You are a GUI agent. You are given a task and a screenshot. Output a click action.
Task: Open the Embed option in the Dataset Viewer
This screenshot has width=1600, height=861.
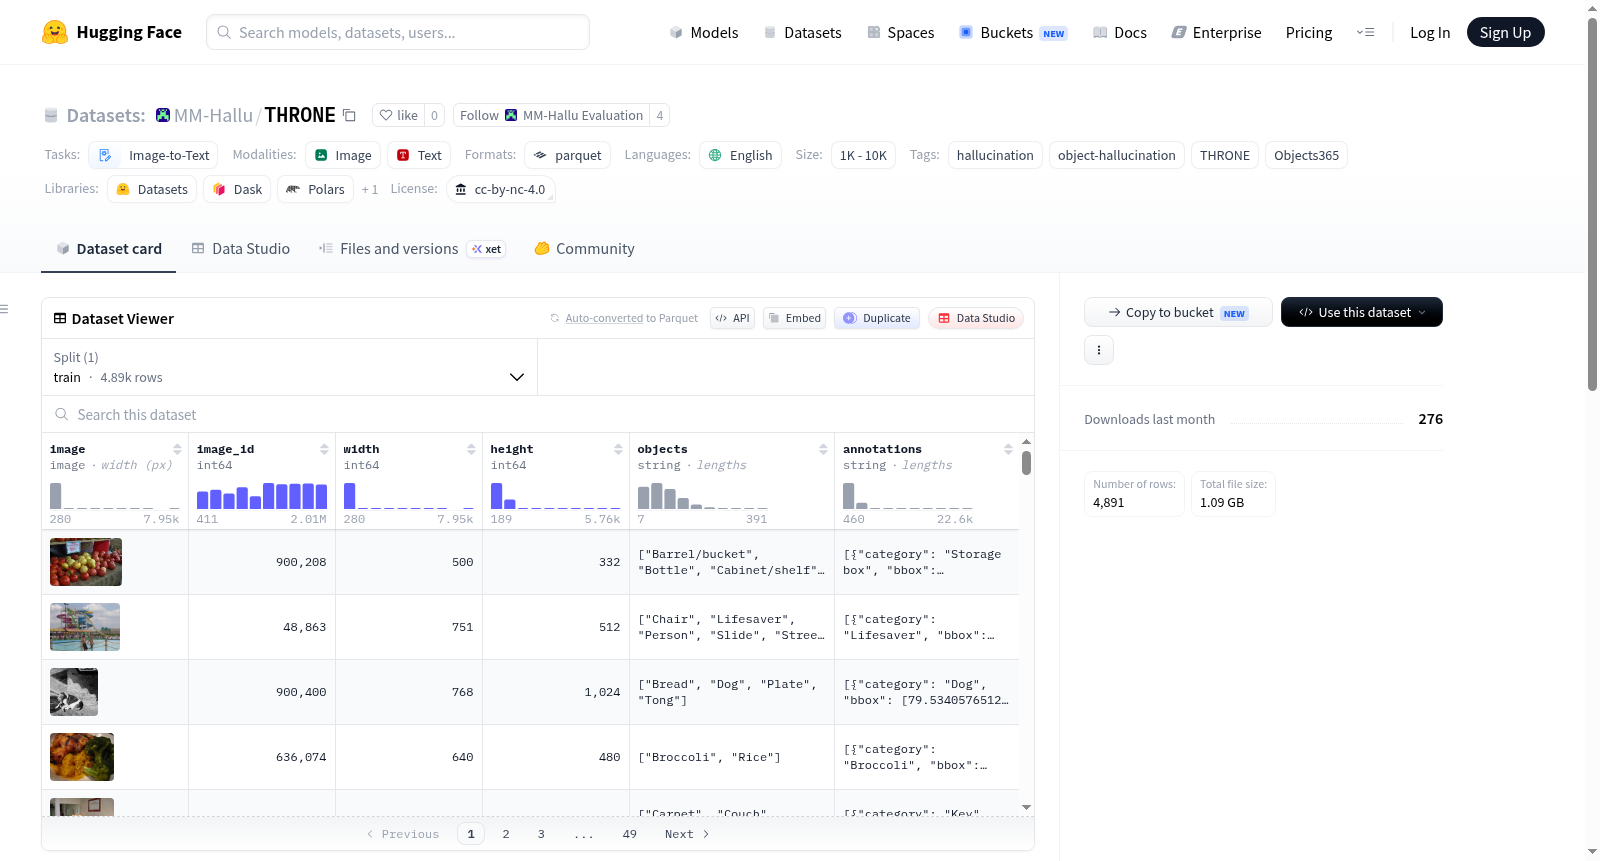coord(794,318)
